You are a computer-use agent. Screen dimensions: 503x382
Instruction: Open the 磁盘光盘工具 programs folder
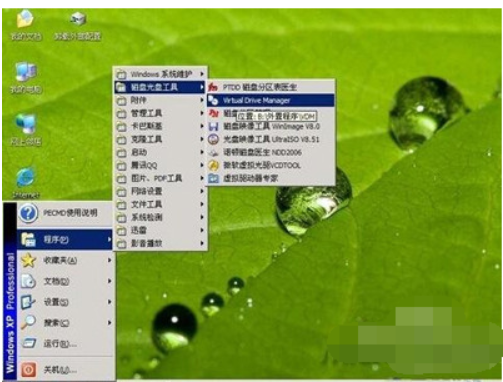160,87
